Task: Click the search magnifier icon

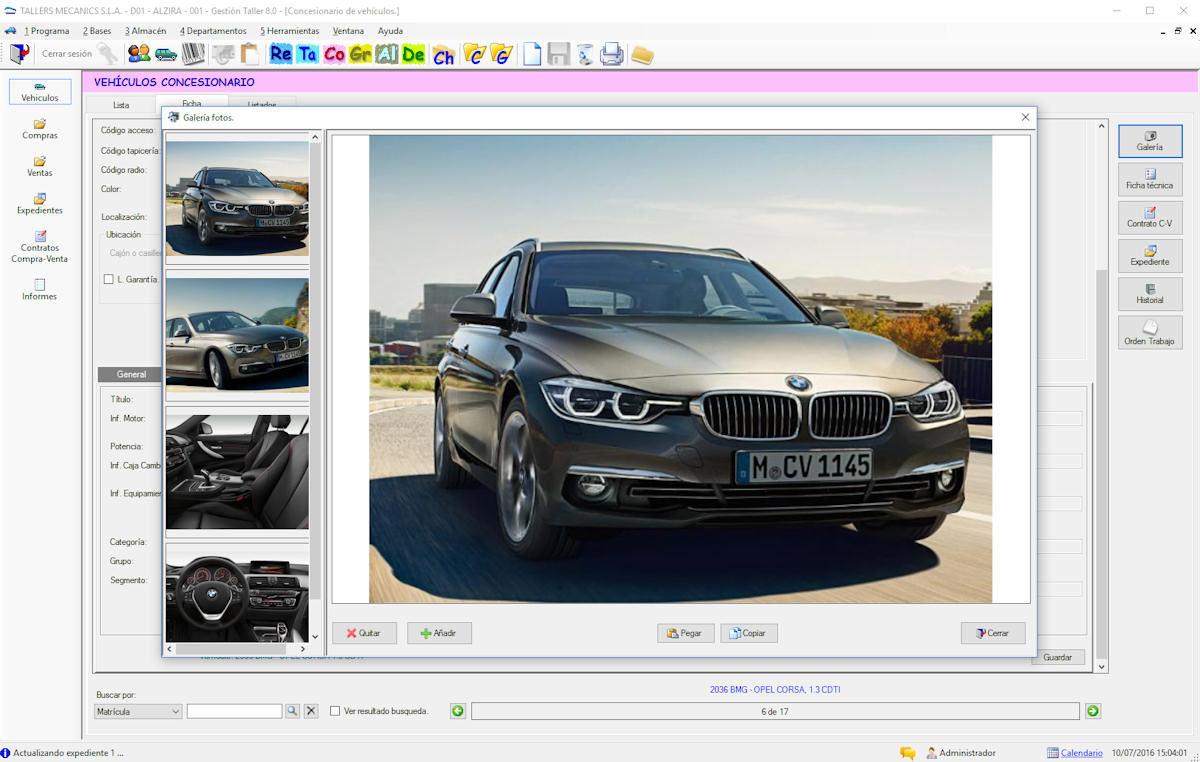Action: click(292, 711)
